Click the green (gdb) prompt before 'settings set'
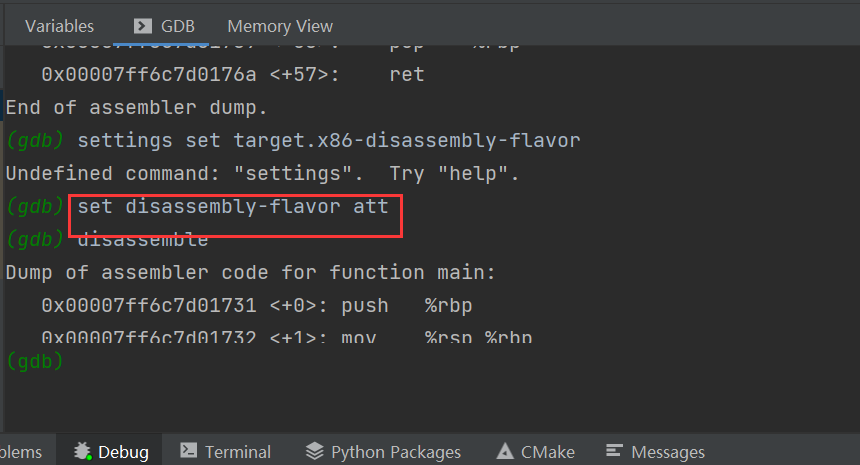Screen dimensions: 860x465 click(35, 141)
